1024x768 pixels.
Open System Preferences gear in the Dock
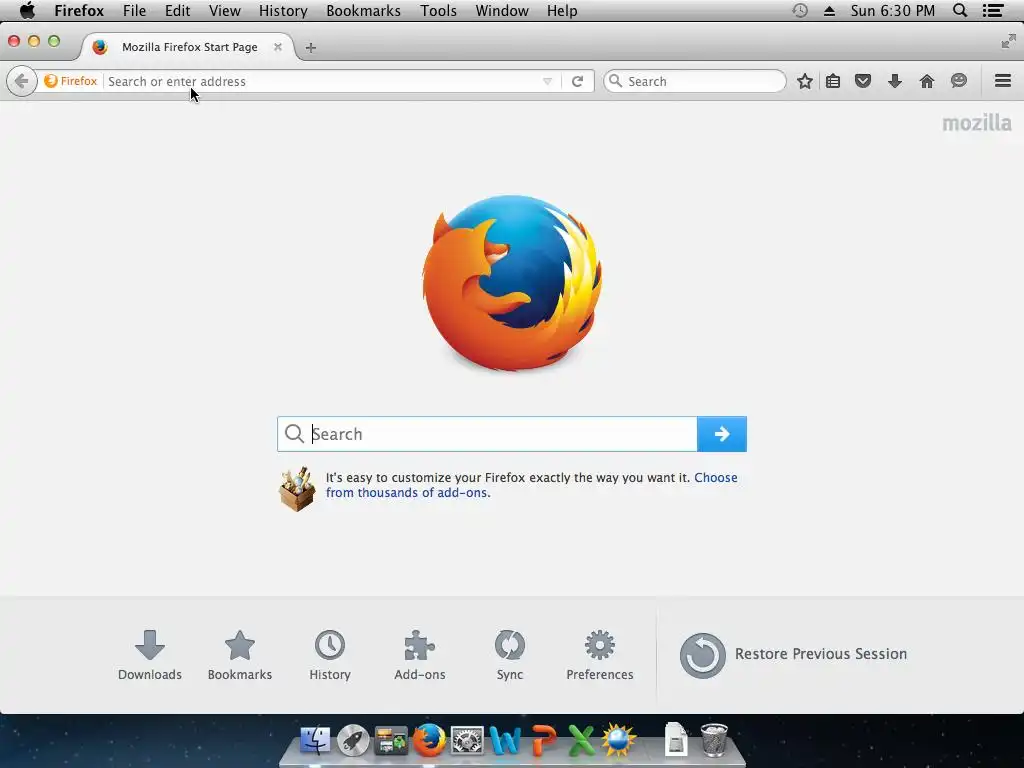point(468,741)
